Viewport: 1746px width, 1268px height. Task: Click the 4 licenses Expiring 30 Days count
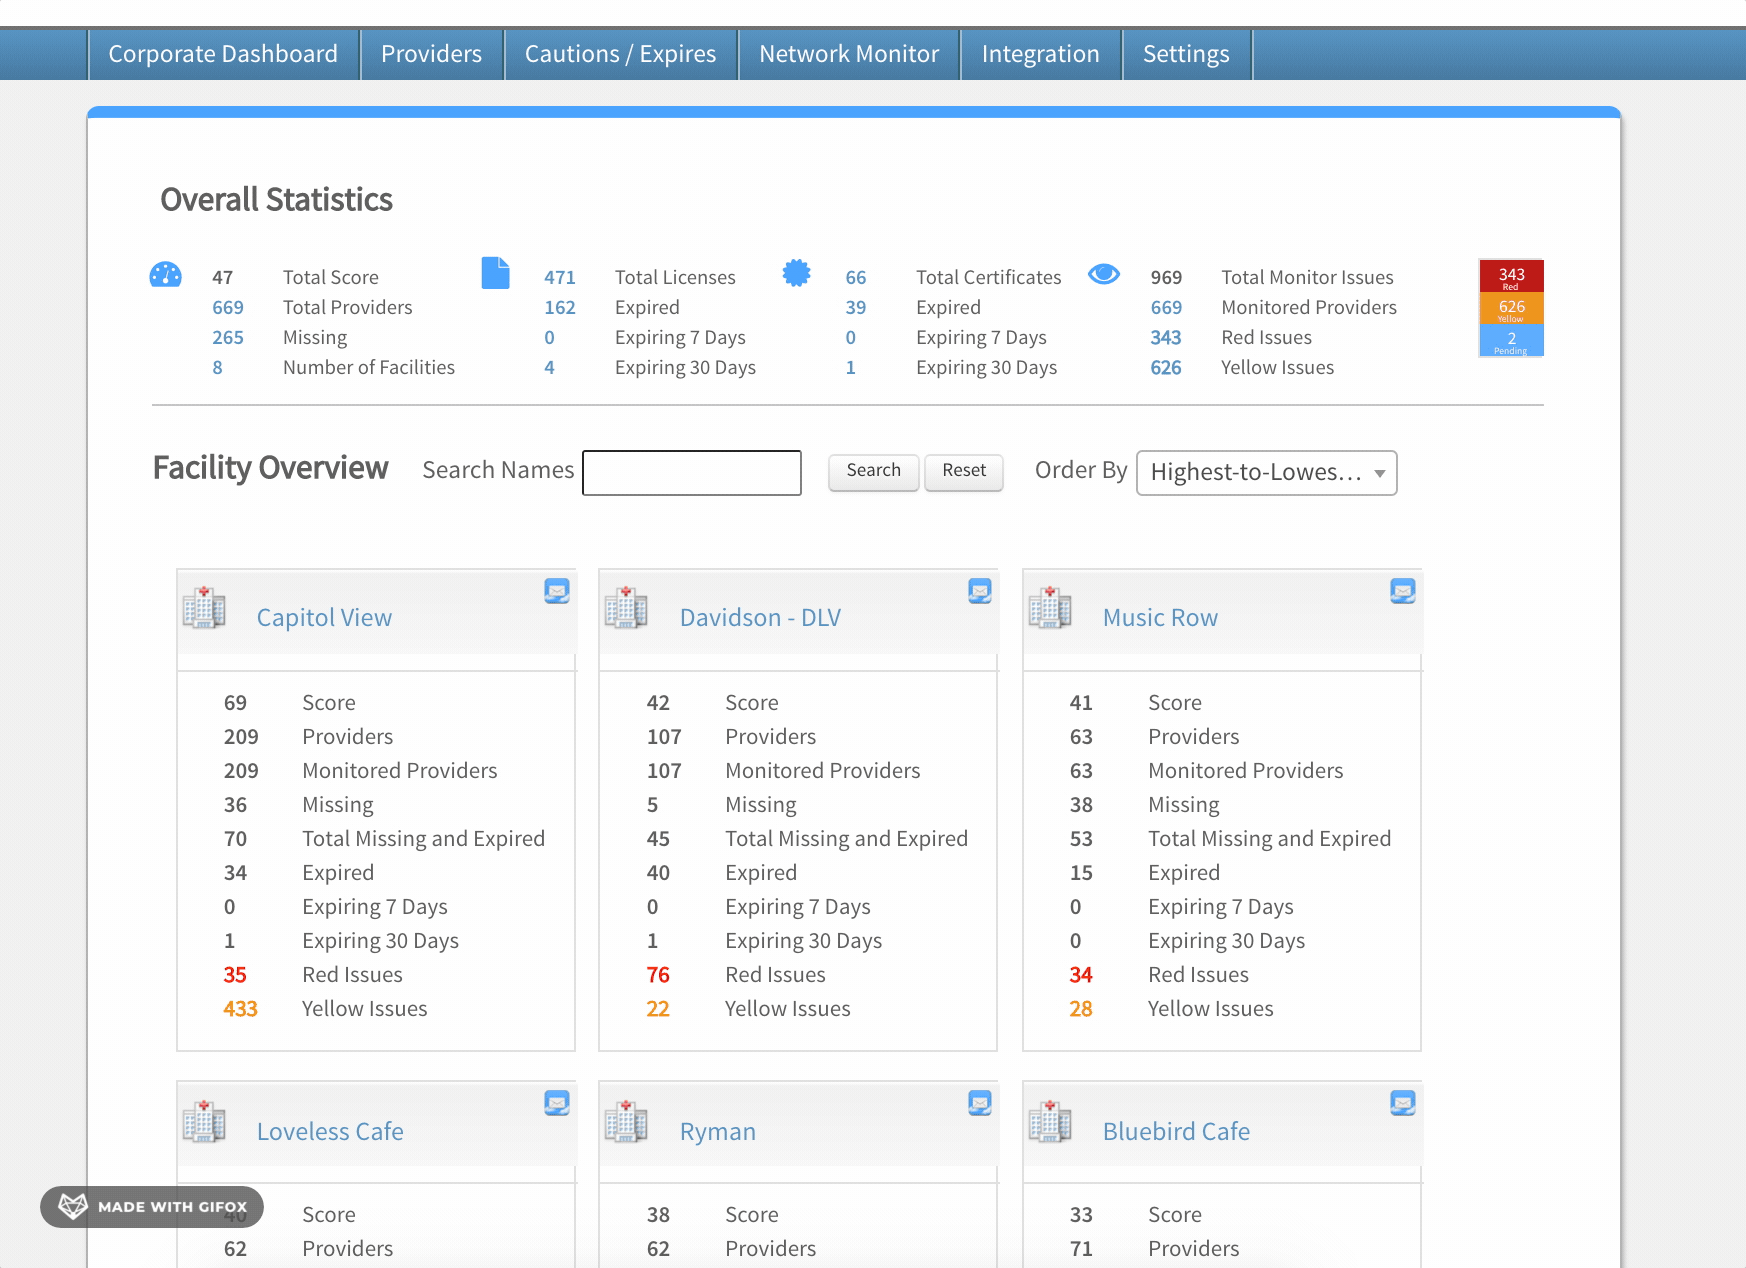coord(549,368)
